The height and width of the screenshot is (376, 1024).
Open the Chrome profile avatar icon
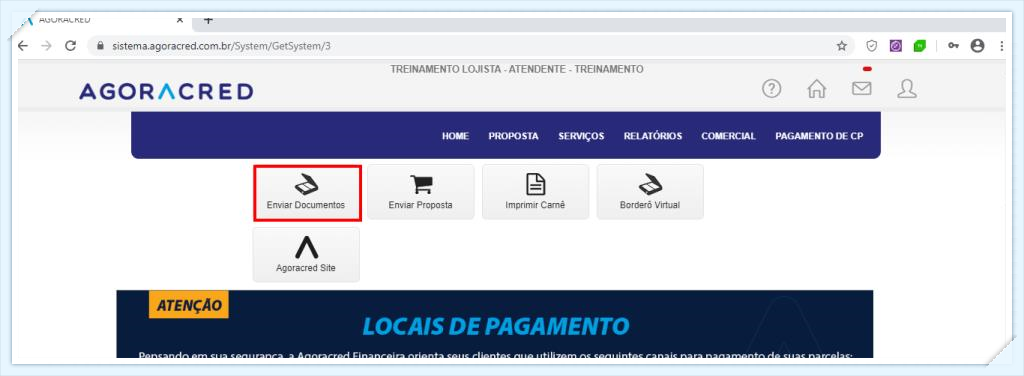tap(977, 46)
